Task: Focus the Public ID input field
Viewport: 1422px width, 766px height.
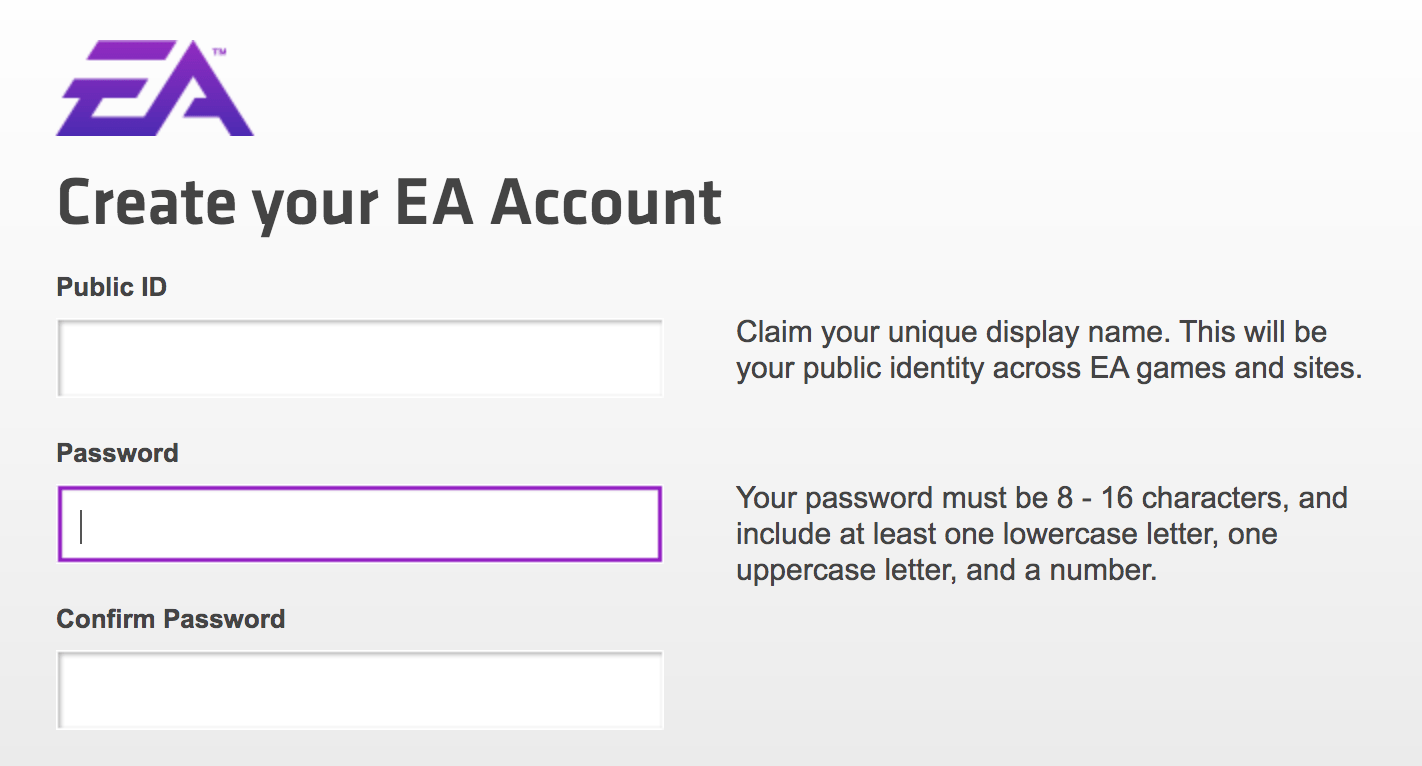Action: pyautogui.click(x=360, y=358)
